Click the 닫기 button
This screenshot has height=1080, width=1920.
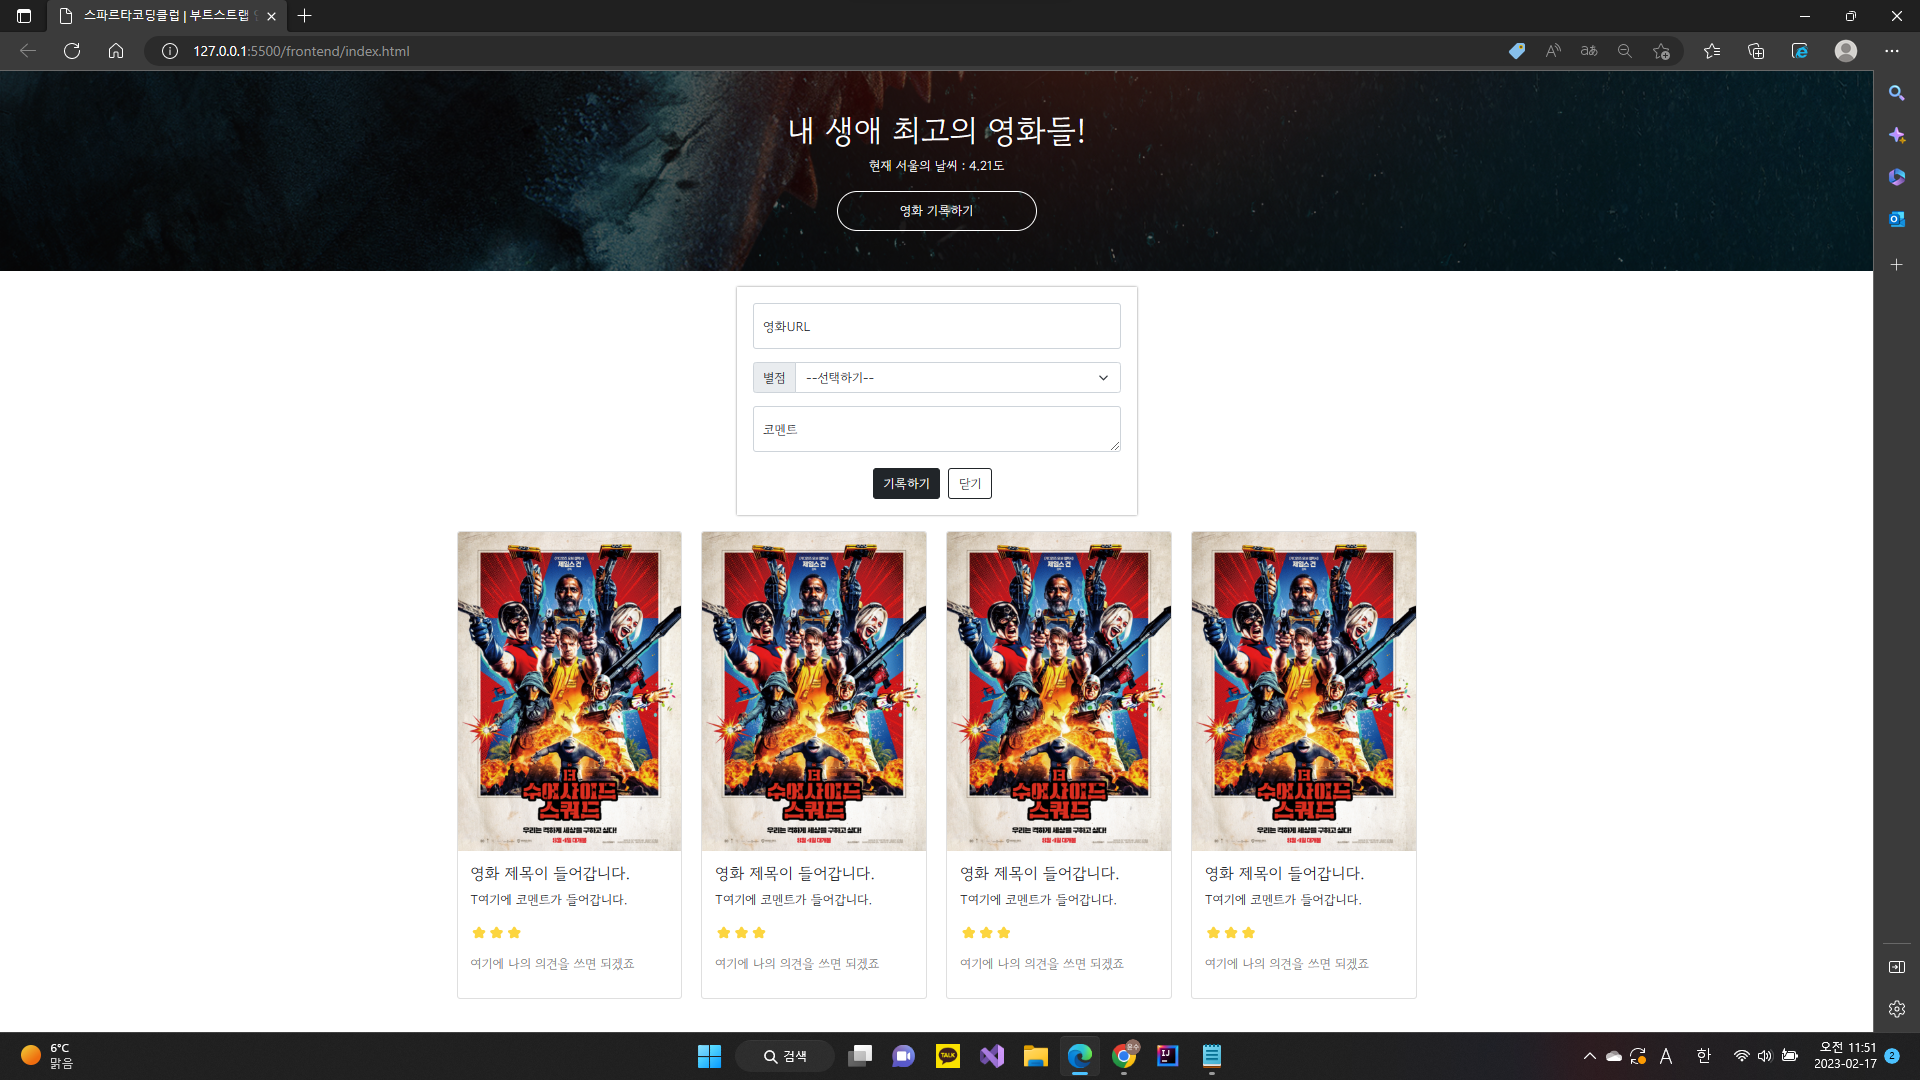(x=970, y=484)
